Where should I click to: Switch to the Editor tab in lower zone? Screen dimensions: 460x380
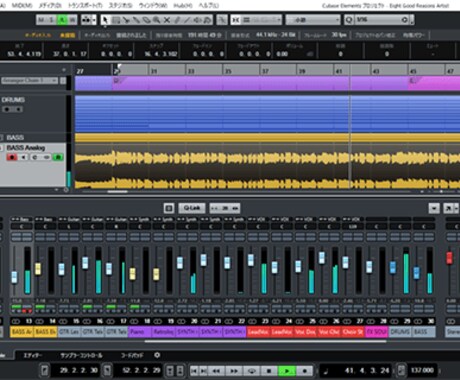[x=32, y=356]
